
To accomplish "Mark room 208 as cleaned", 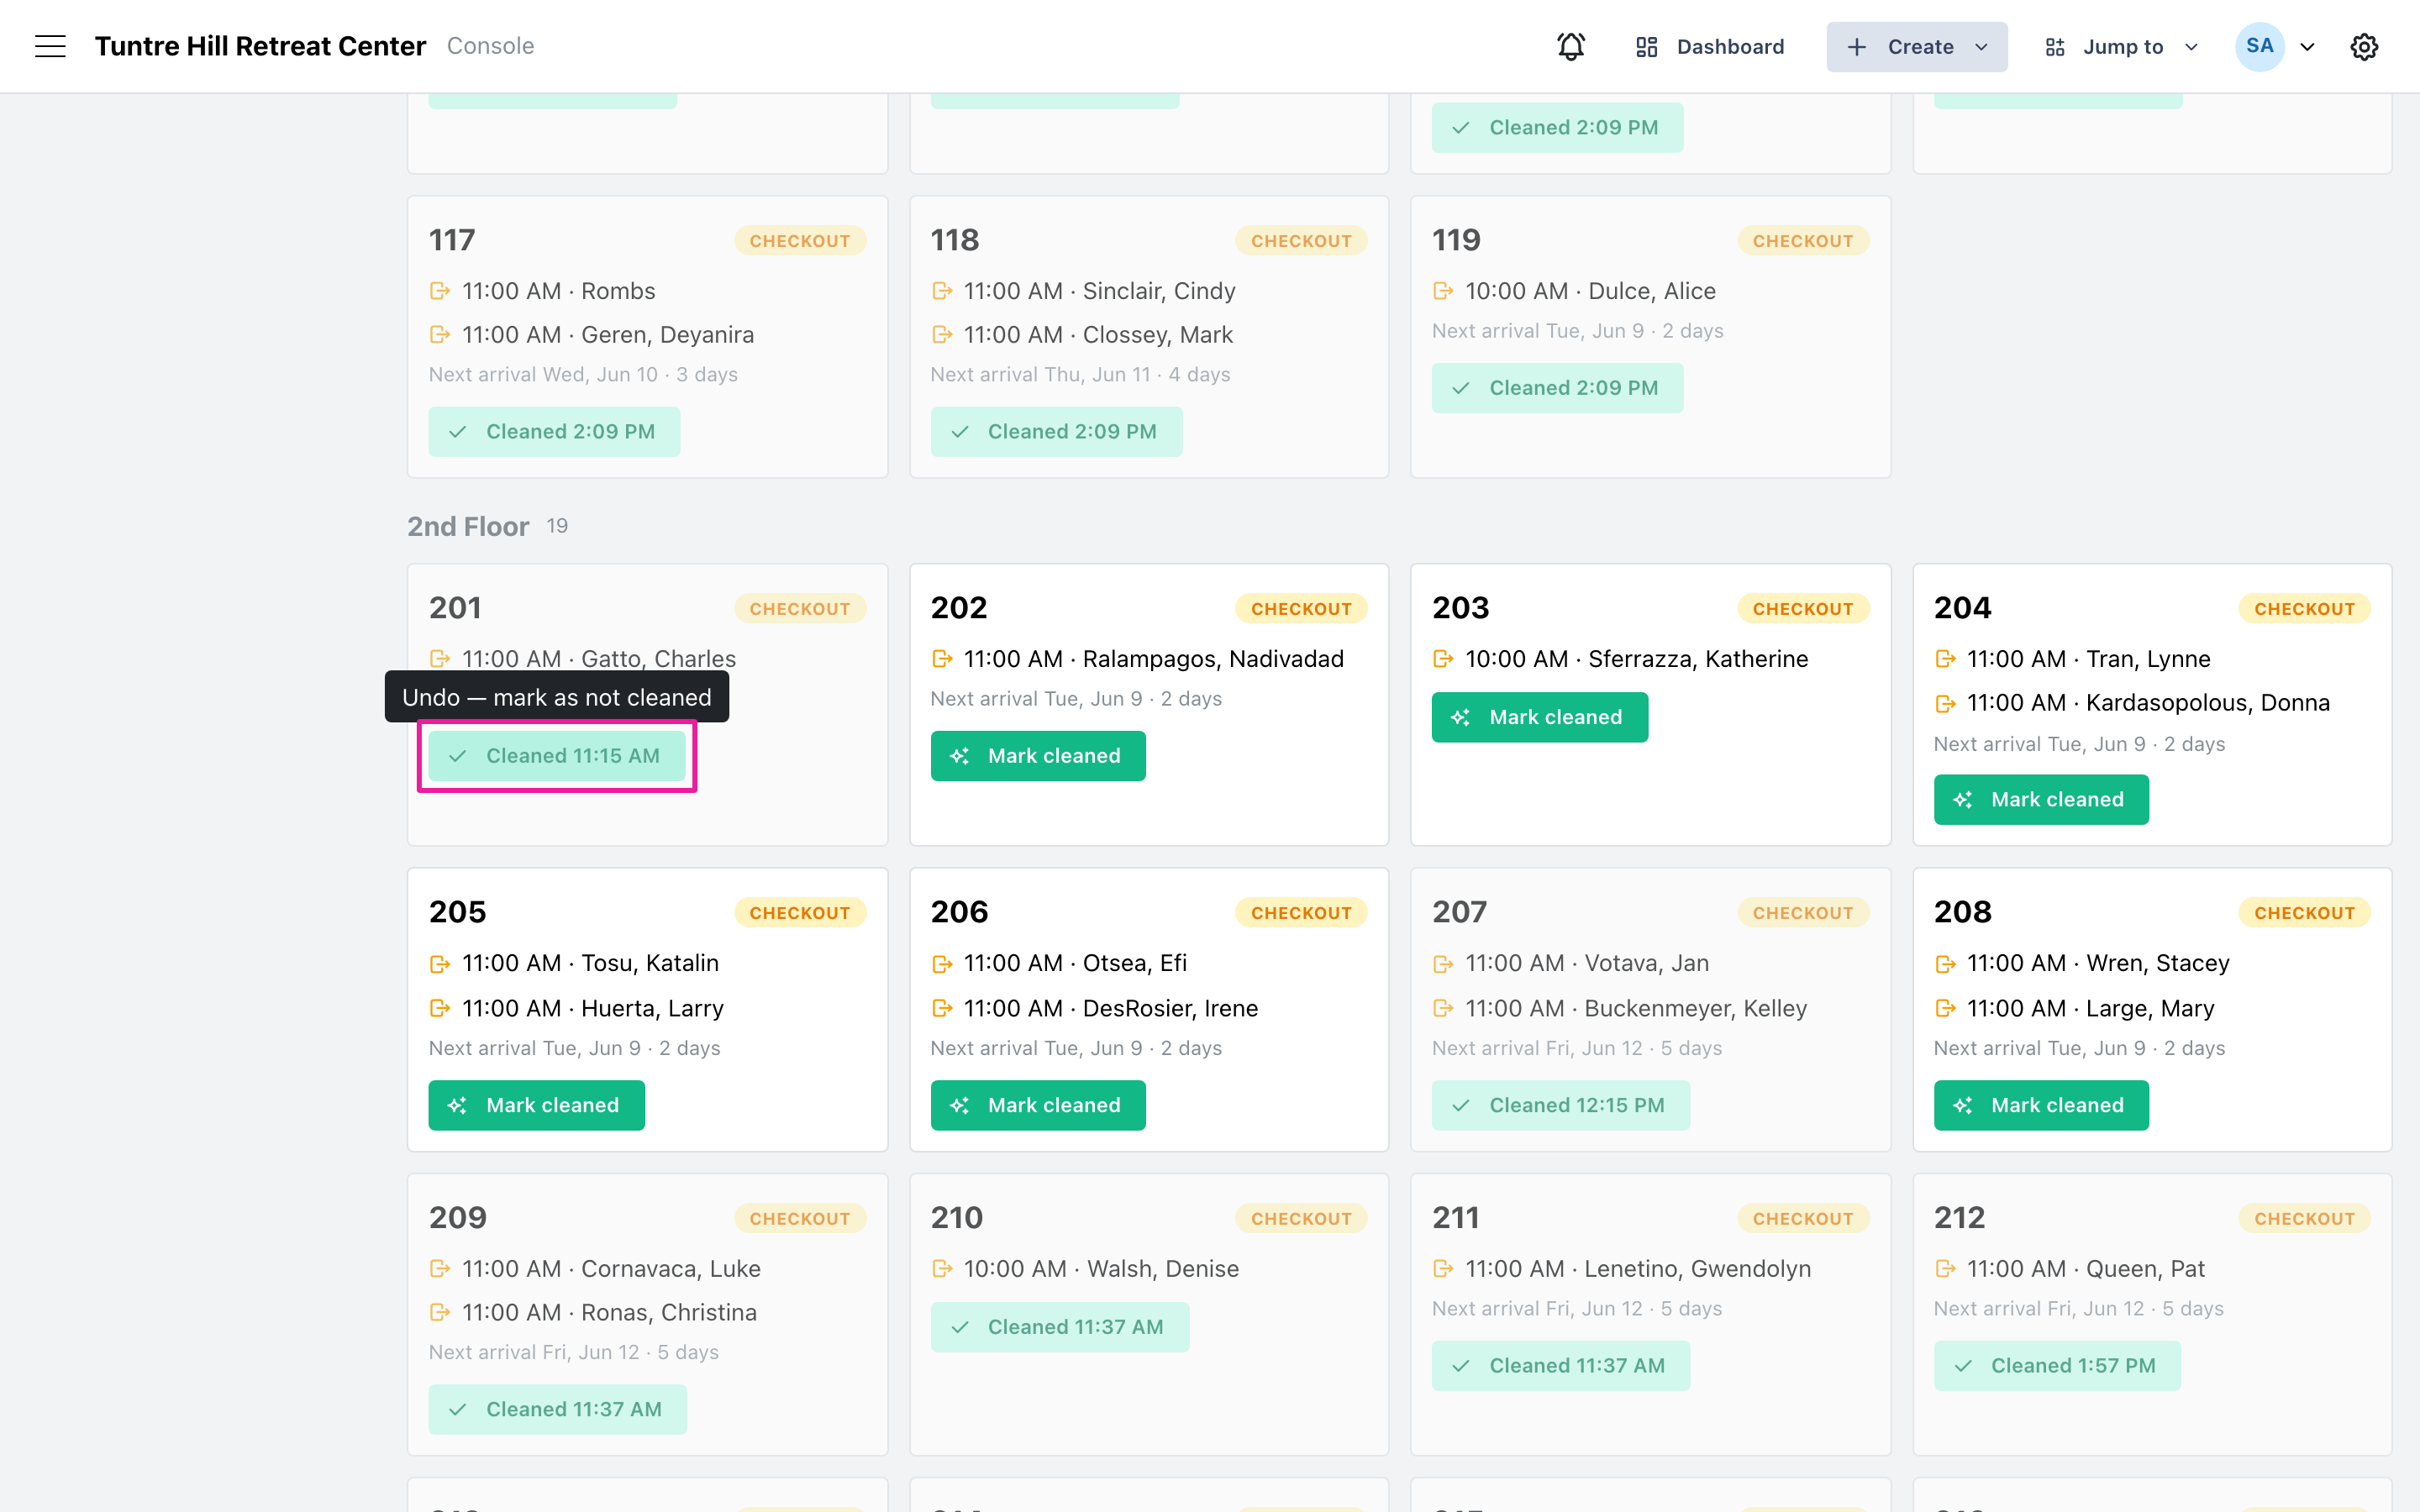I will click(x=2041, y=1105).
